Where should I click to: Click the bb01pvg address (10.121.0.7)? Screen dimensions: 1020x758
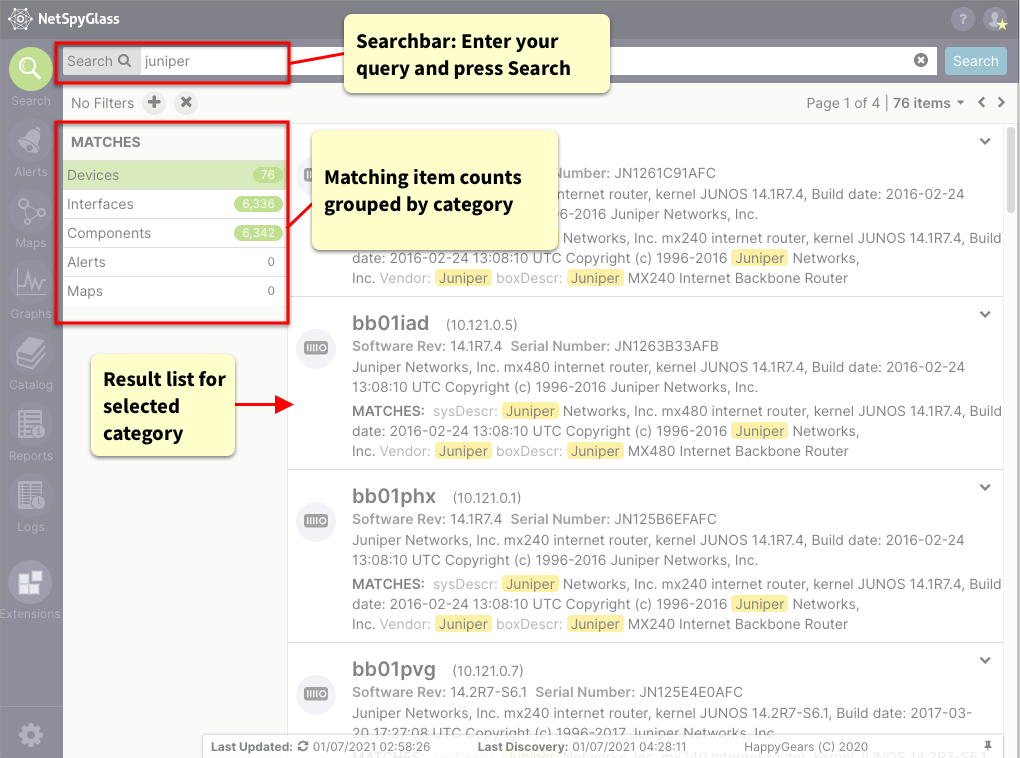(x=488, y=671)
